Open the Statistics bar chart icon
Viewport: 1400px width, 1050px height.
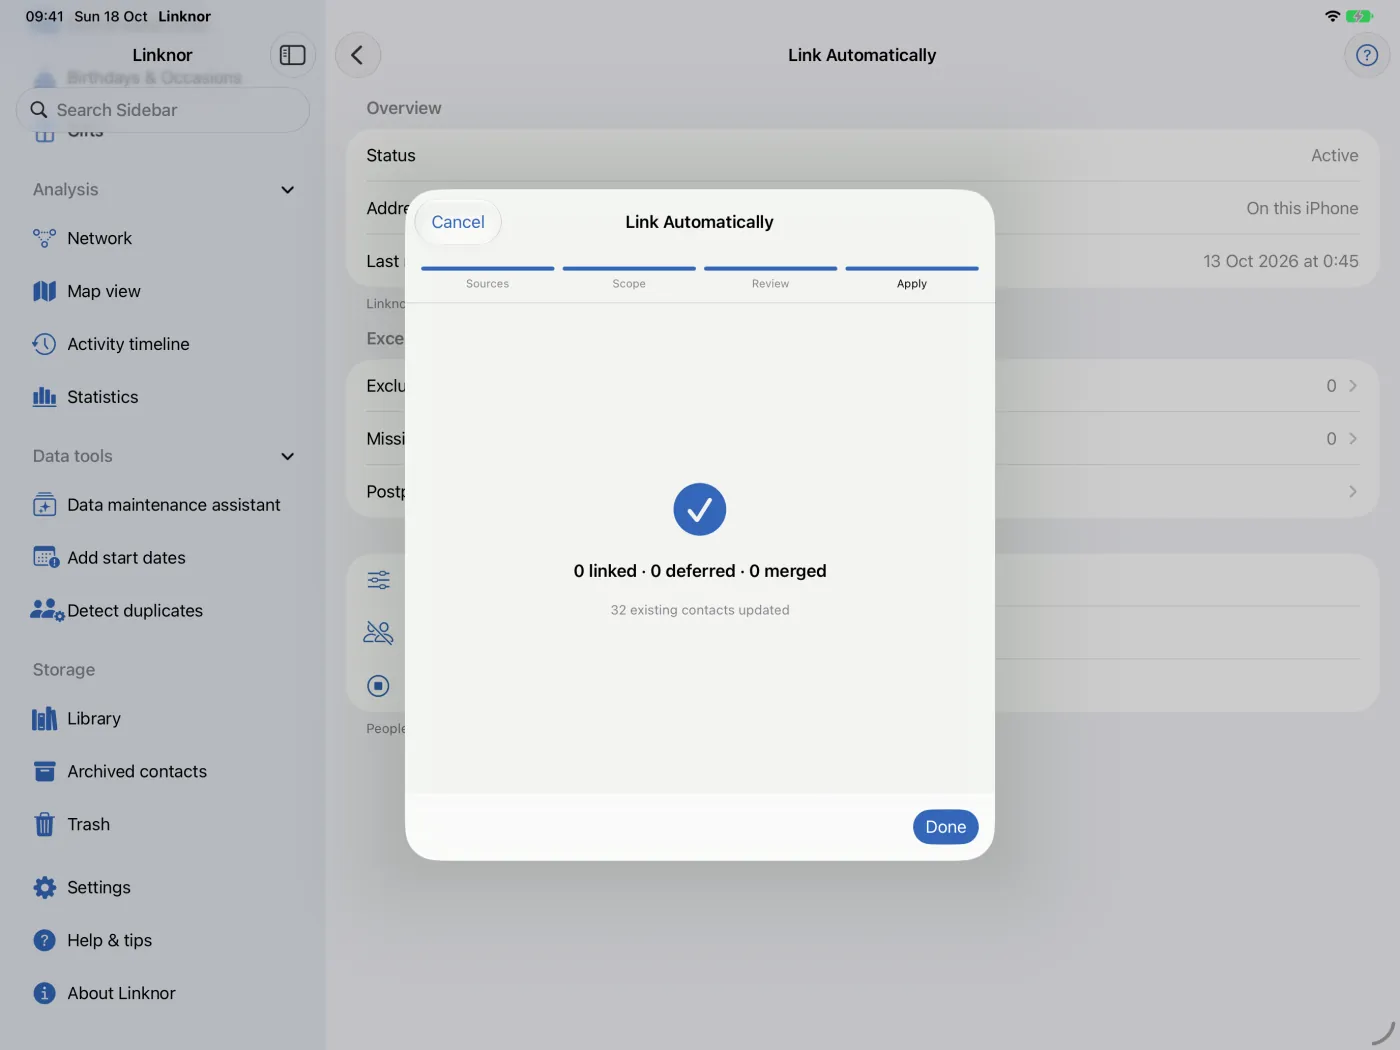point(44,397)
